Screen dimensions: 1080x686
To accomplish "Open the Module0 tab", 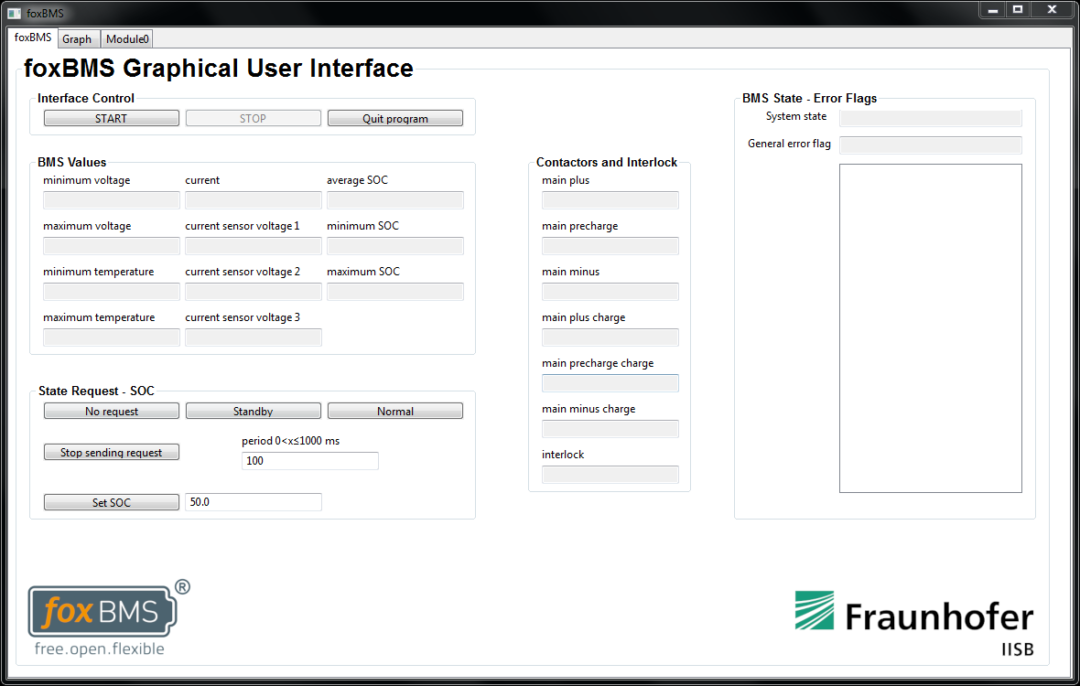I will [x=126, y=38].
